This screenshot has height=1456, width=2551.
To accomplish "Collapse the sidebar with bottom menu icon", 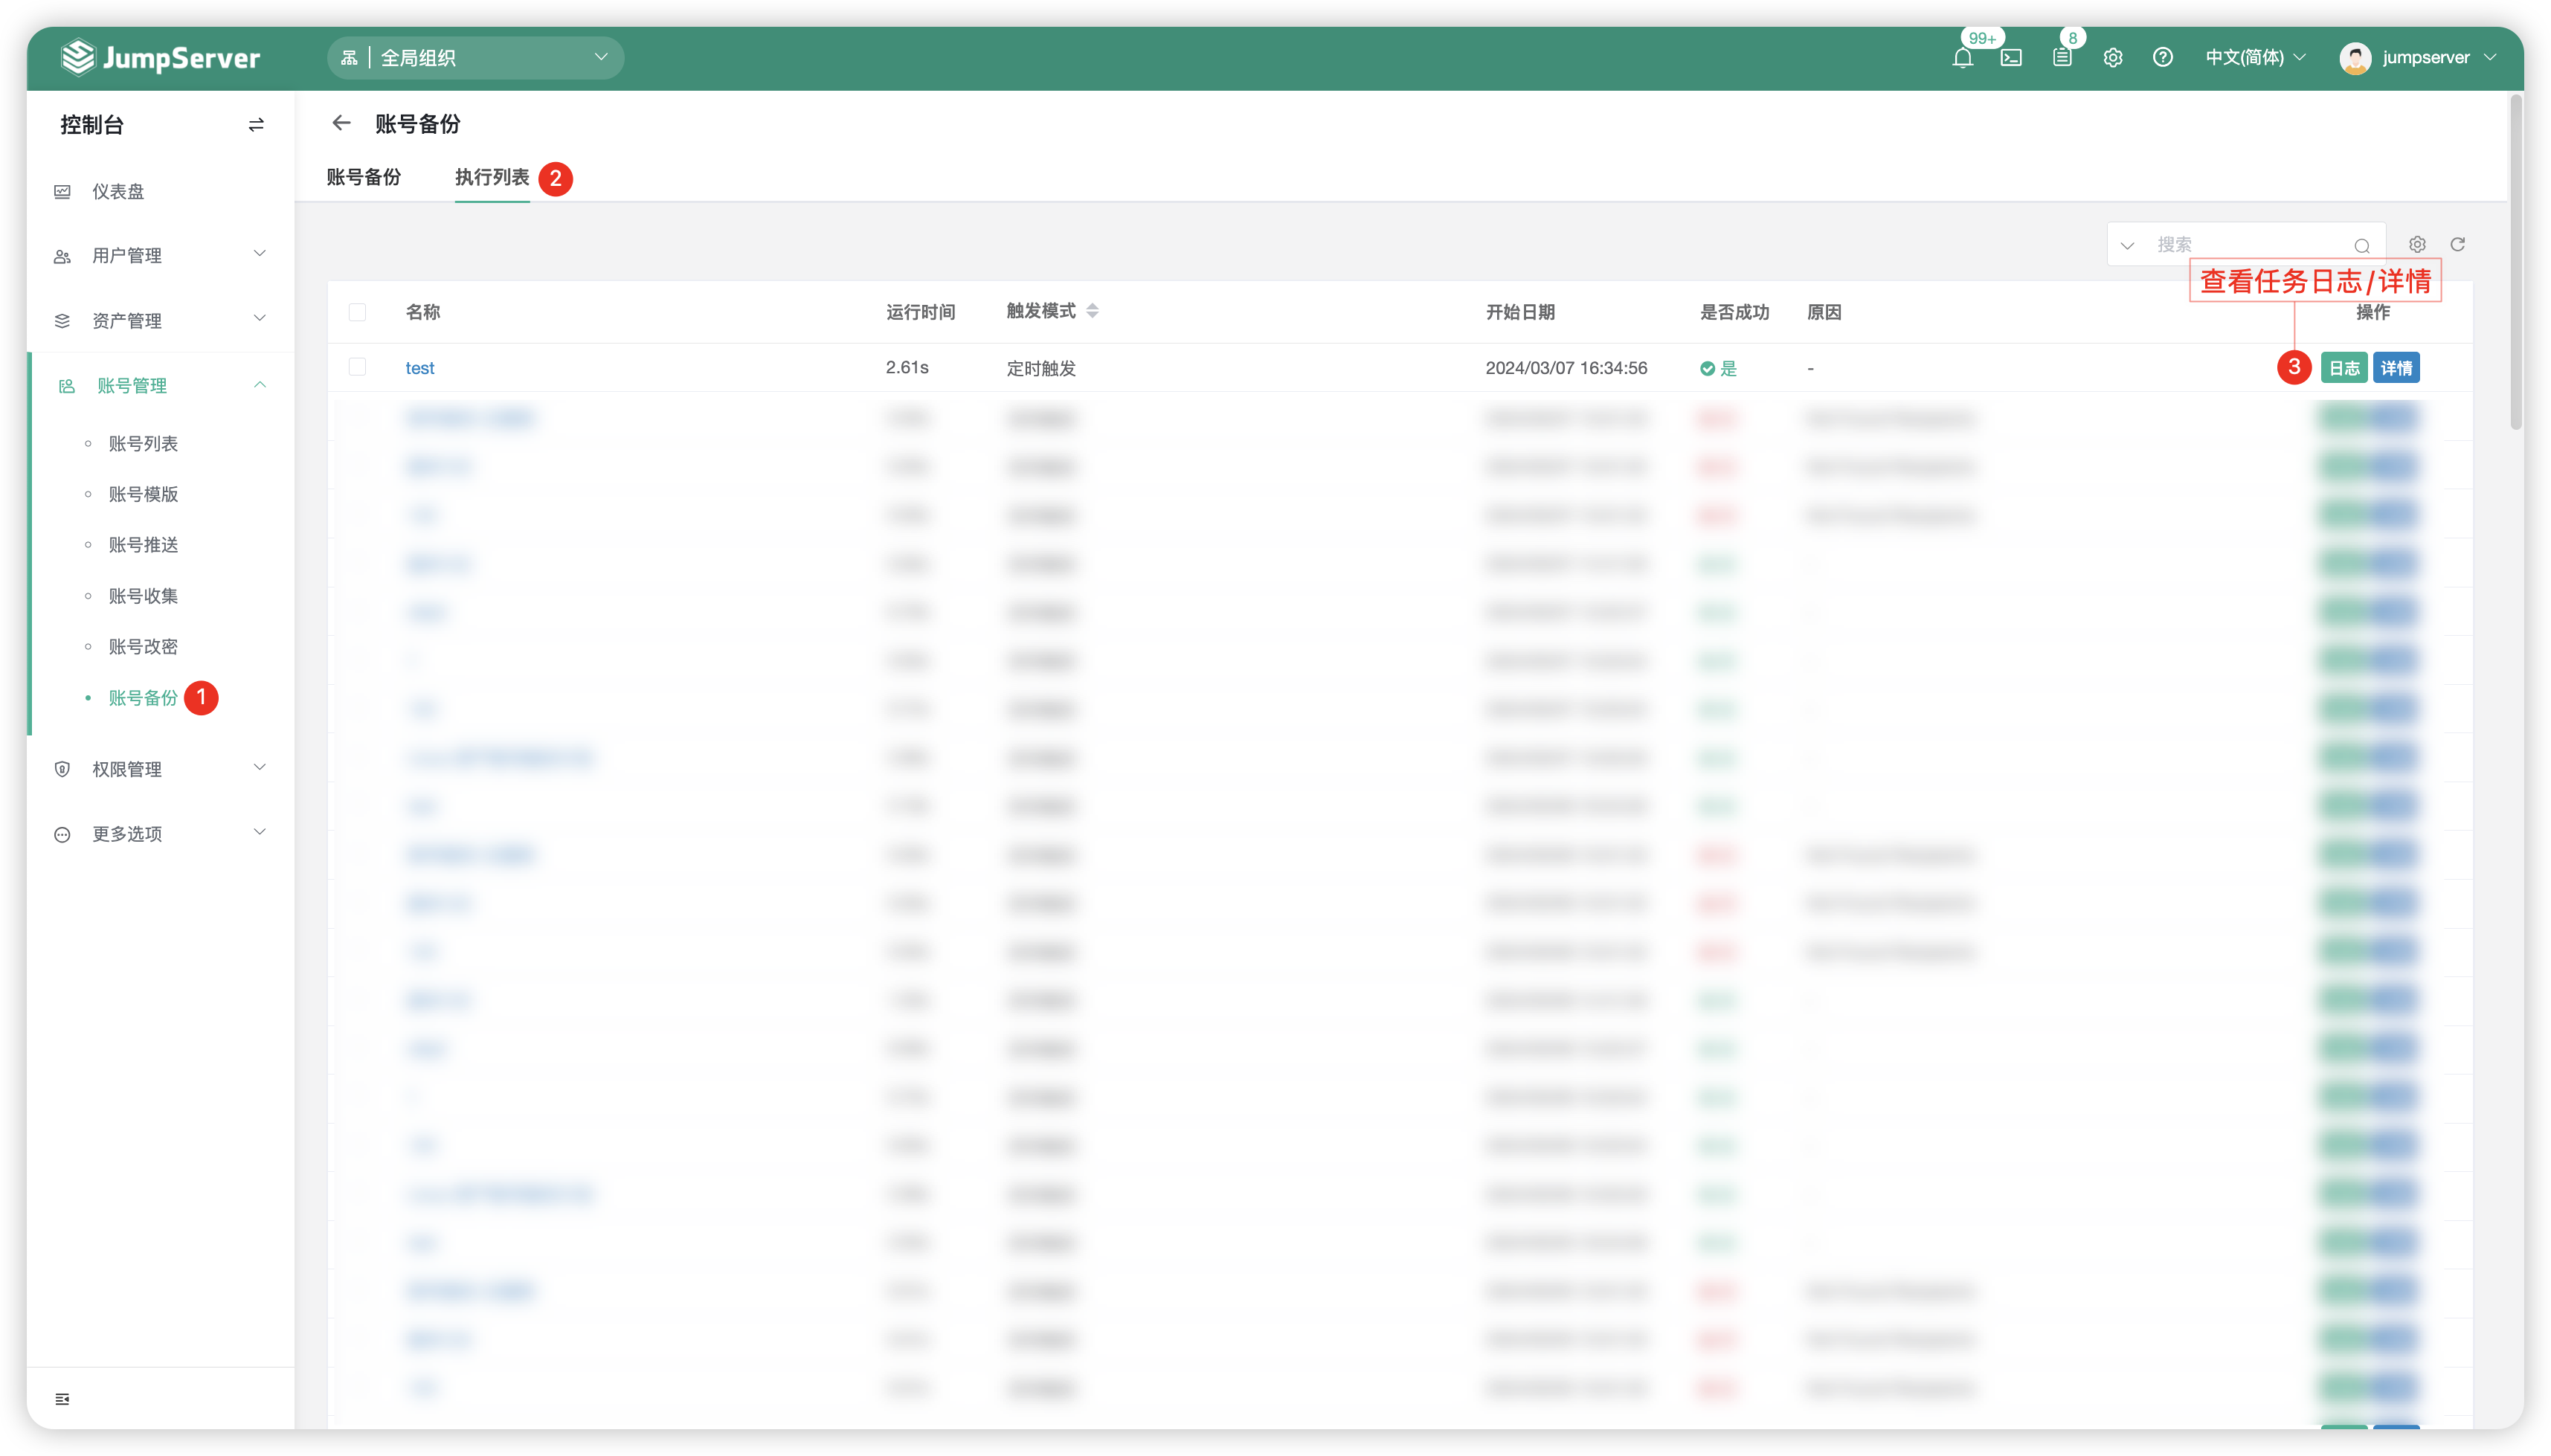I will click(62, 1398).
